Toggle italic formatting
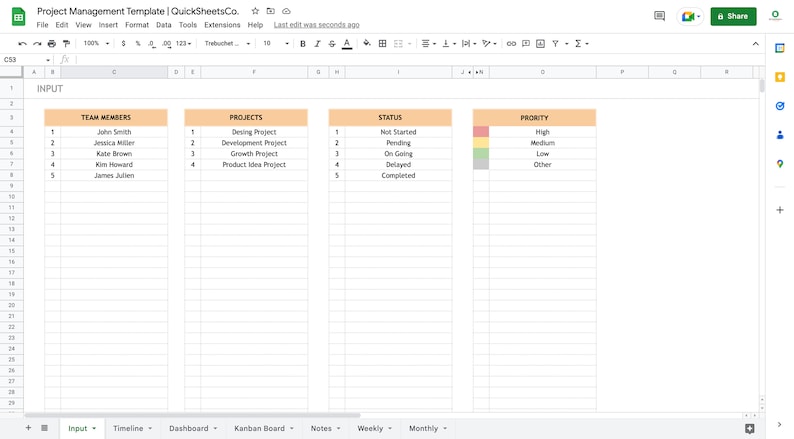Screen dimensions: 794x439 pos(317,44)
